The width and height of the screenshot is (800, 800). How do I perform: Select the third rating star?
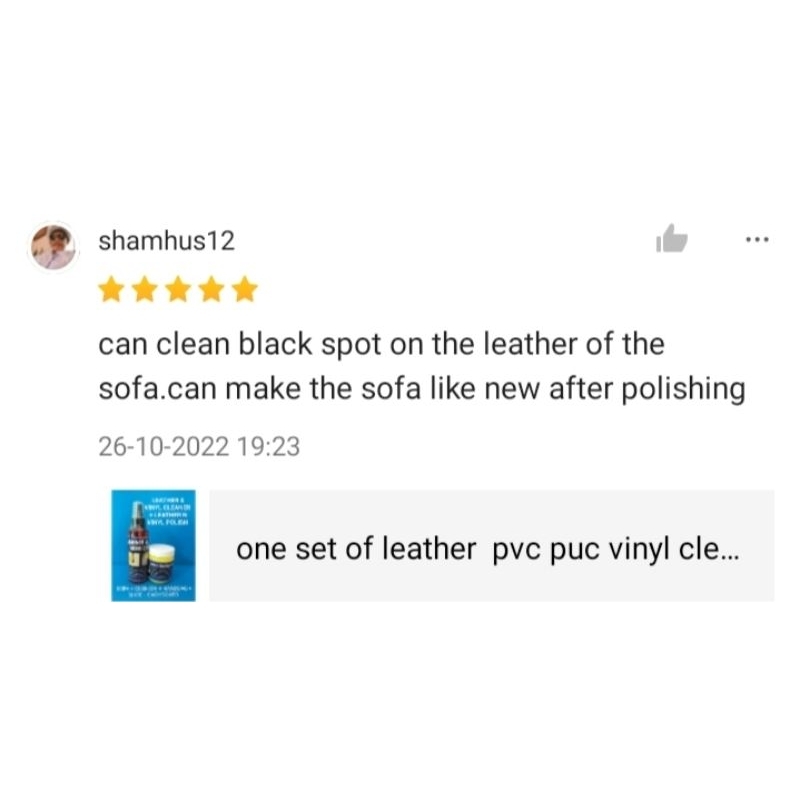click(178, 289)
